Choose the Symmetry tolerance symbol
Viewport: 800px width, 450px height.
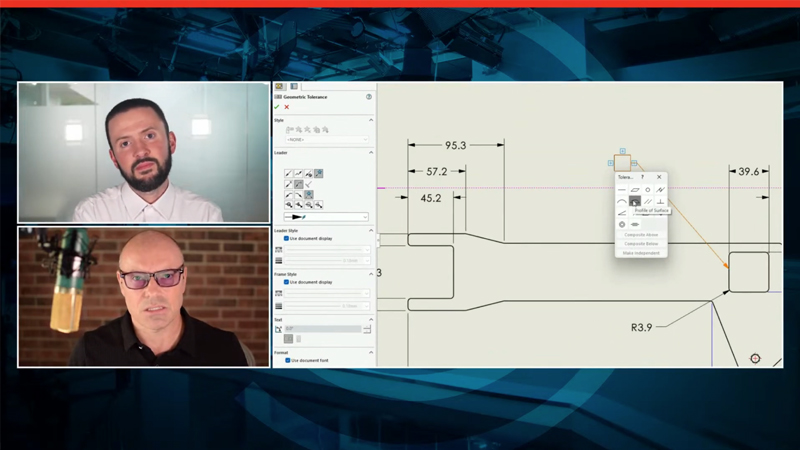point(635,224)
